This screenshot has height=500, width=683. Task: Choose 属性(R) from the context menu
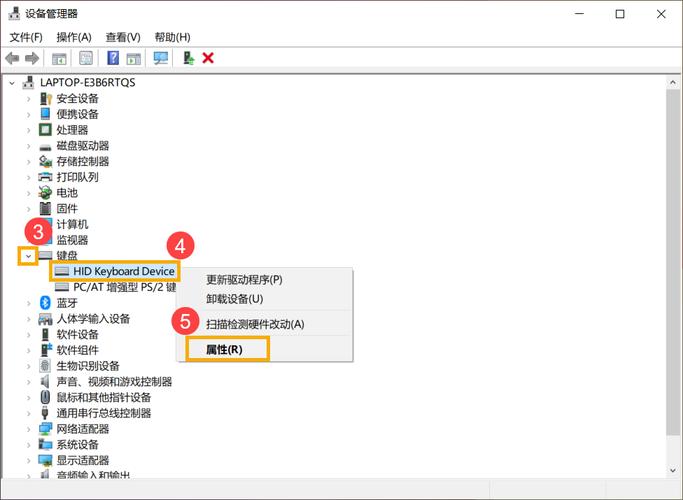pyautogui.click(x=223, y=350)
